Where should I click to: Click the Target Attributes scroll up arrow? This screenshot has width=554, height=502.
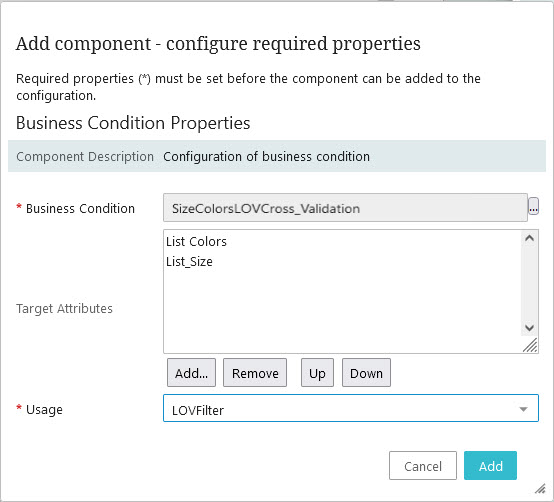coord(529,238)
